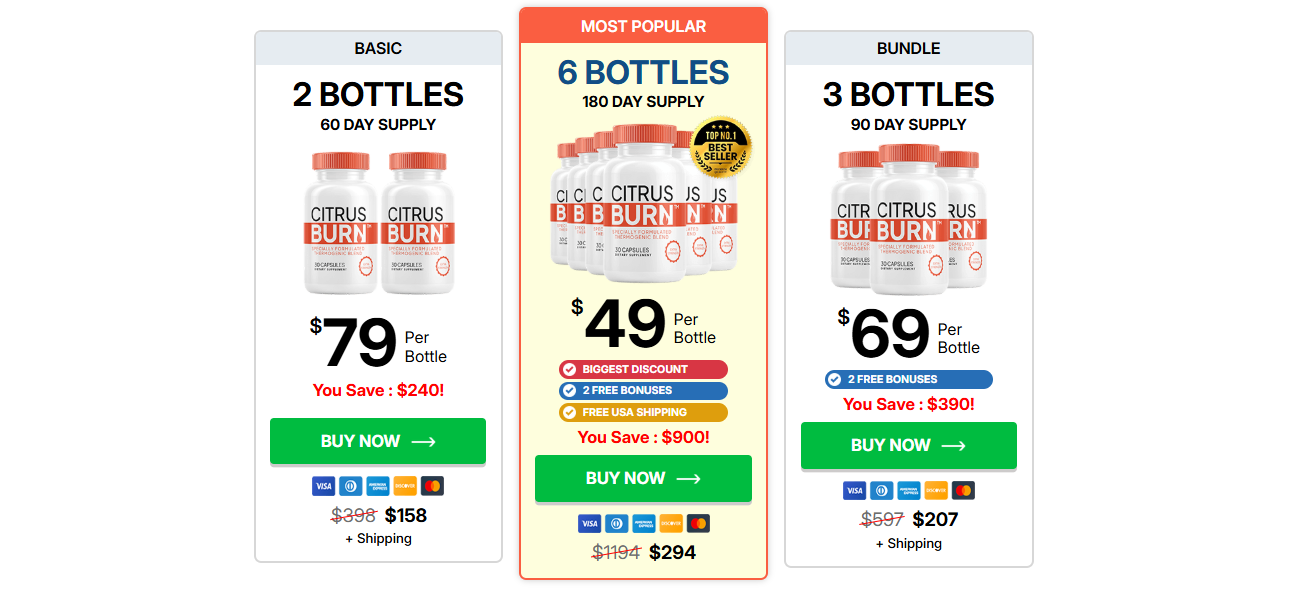Click the Diners Club icon in Bundle plan

tap(881, 491)
